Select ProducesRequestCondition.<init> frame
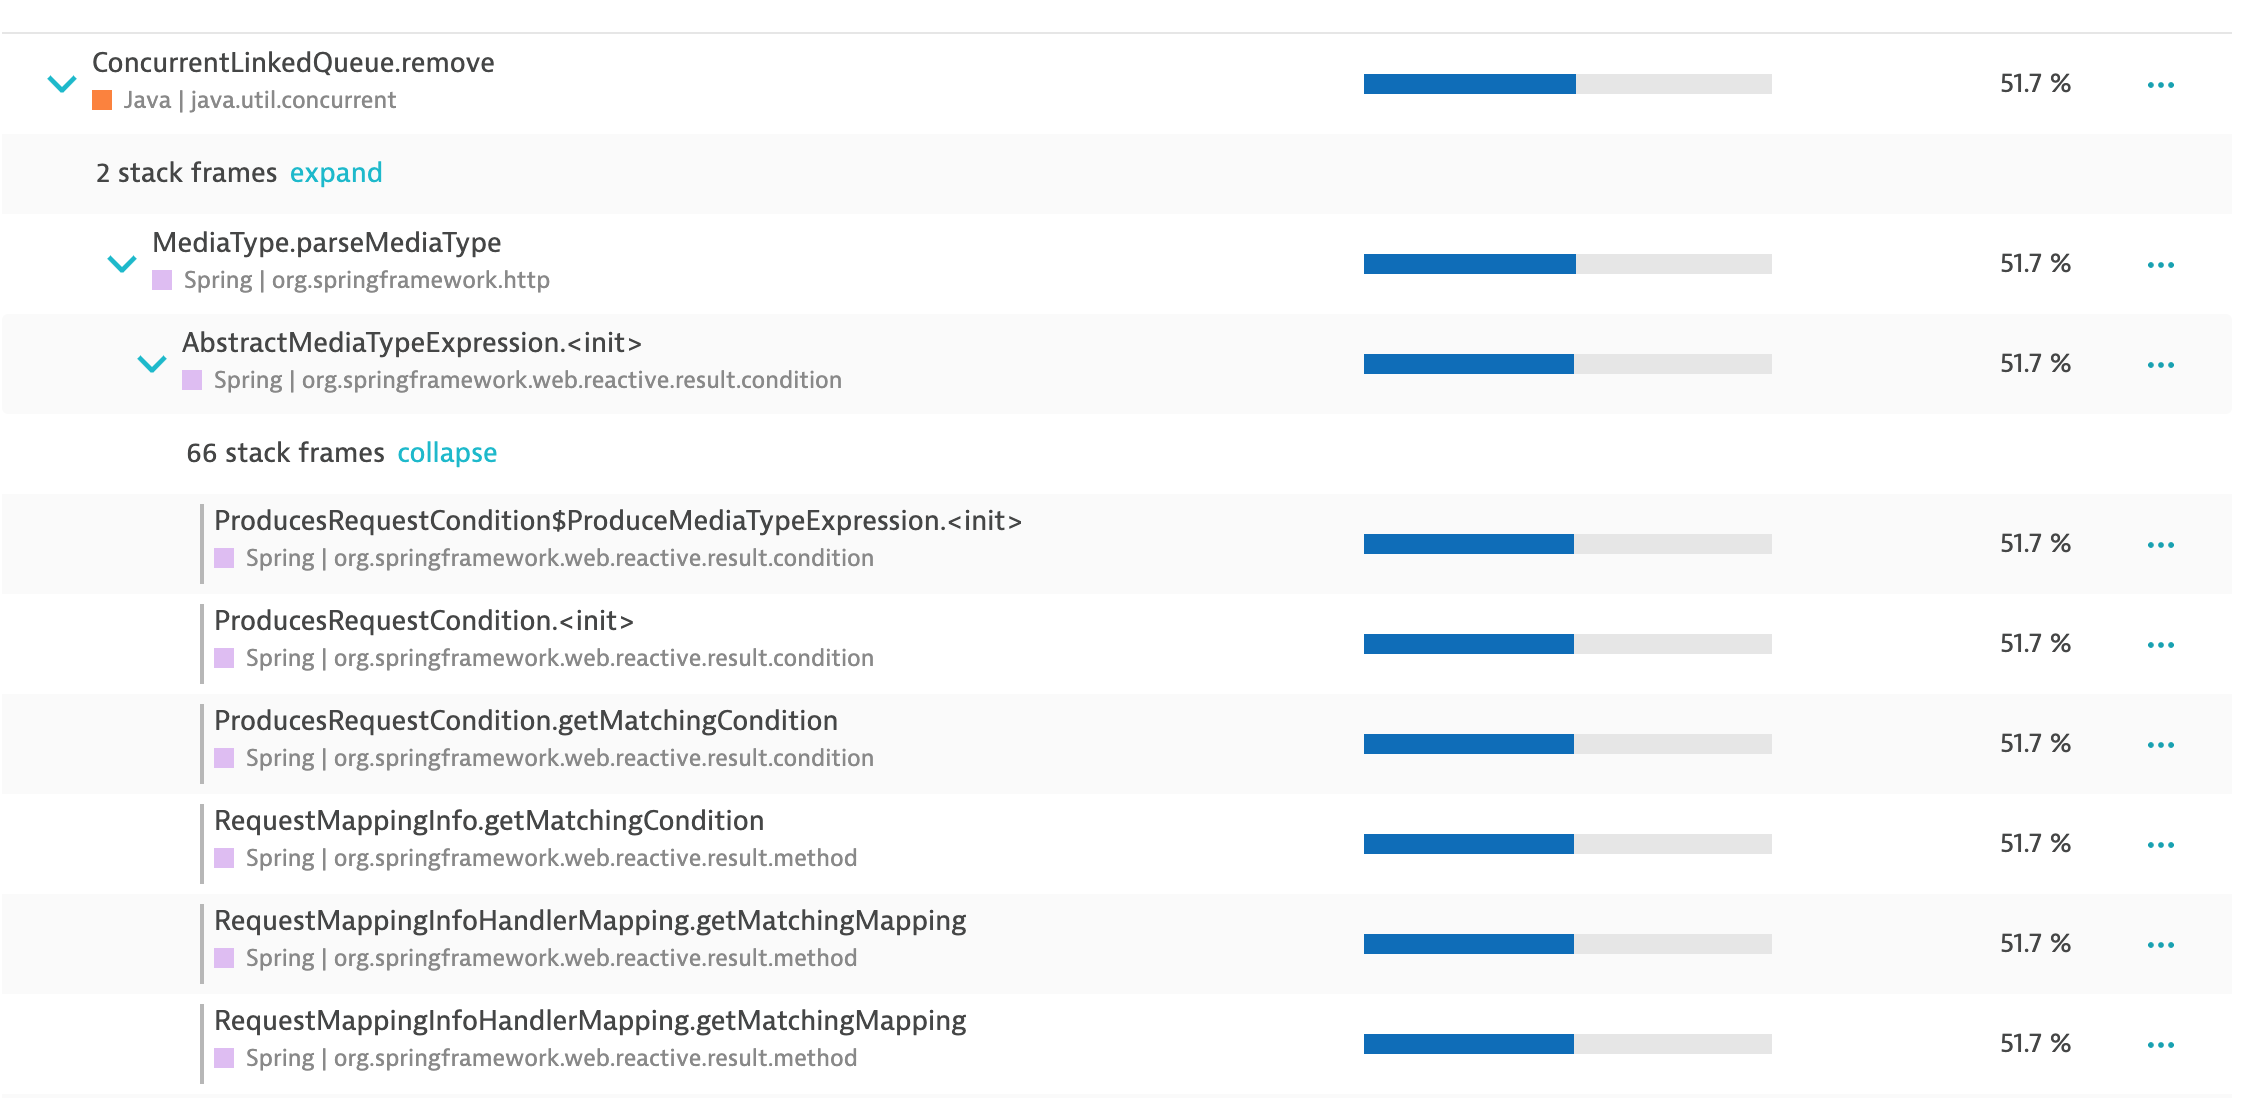This screenshot has height=1098, width=2242. pos(424,621)
